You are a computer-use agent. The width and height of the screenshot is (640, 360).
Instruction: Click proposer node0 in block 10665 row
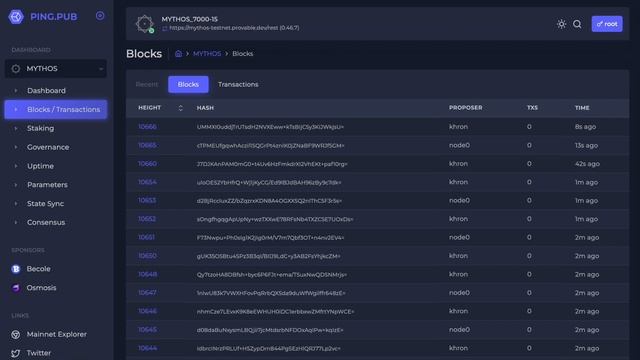(460, 145)
